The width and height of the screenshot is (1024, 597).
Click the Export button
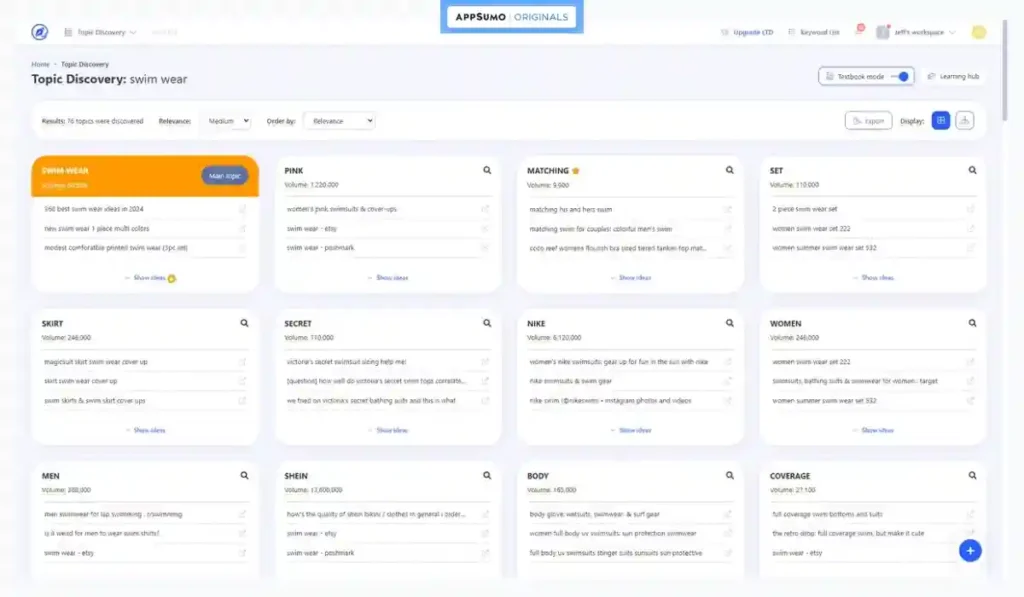868,121
